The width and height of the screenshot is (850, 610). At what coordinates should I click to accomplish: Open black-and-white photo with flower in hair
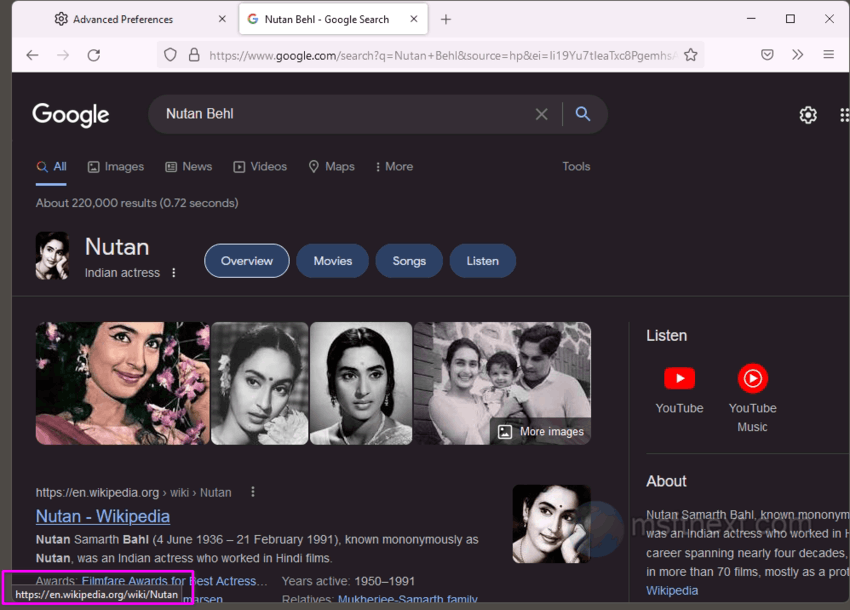[260, 383]
